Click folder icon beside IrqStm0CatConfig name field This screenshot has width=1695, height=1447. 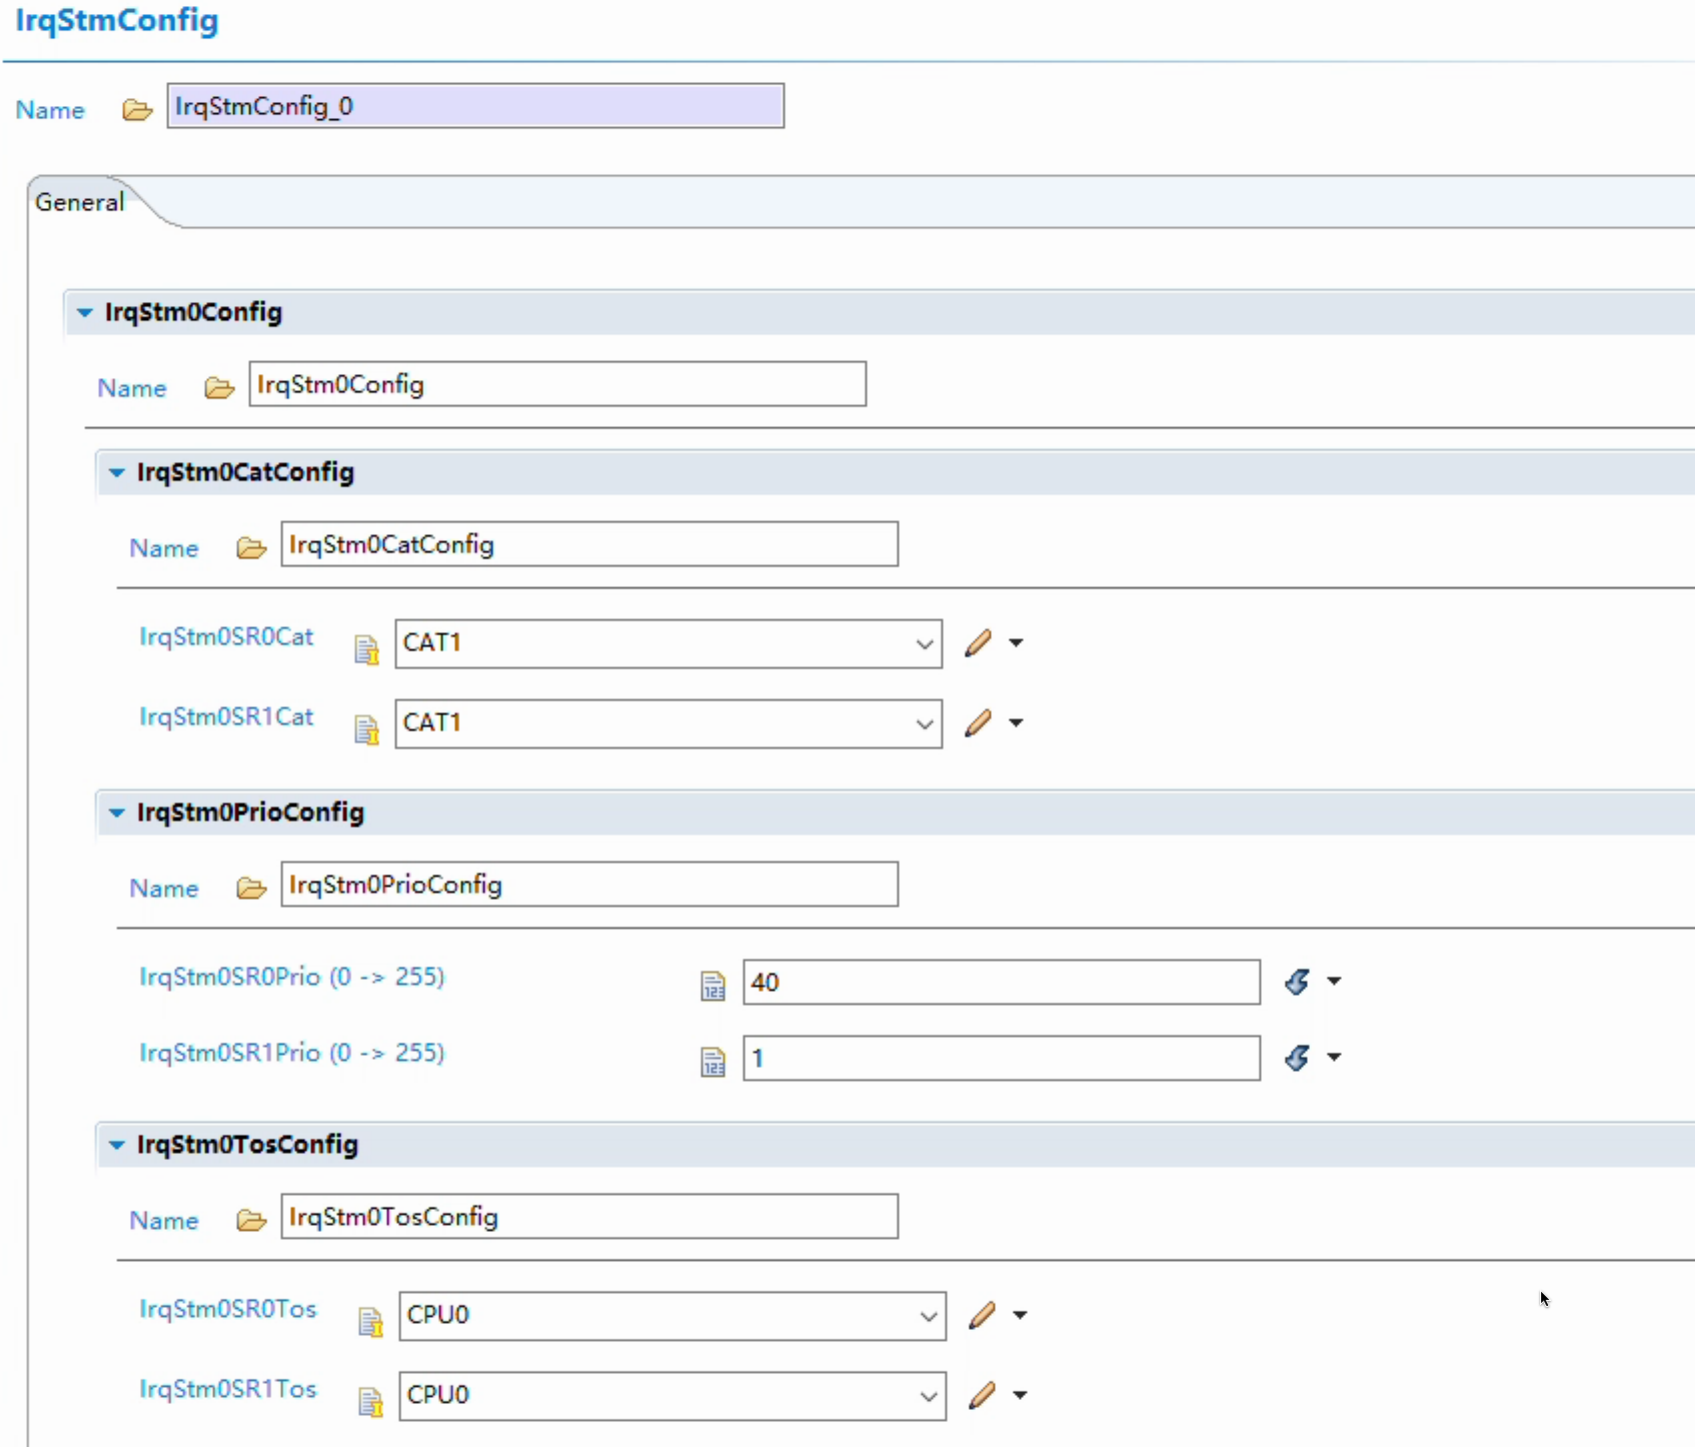tap(251, 547)
